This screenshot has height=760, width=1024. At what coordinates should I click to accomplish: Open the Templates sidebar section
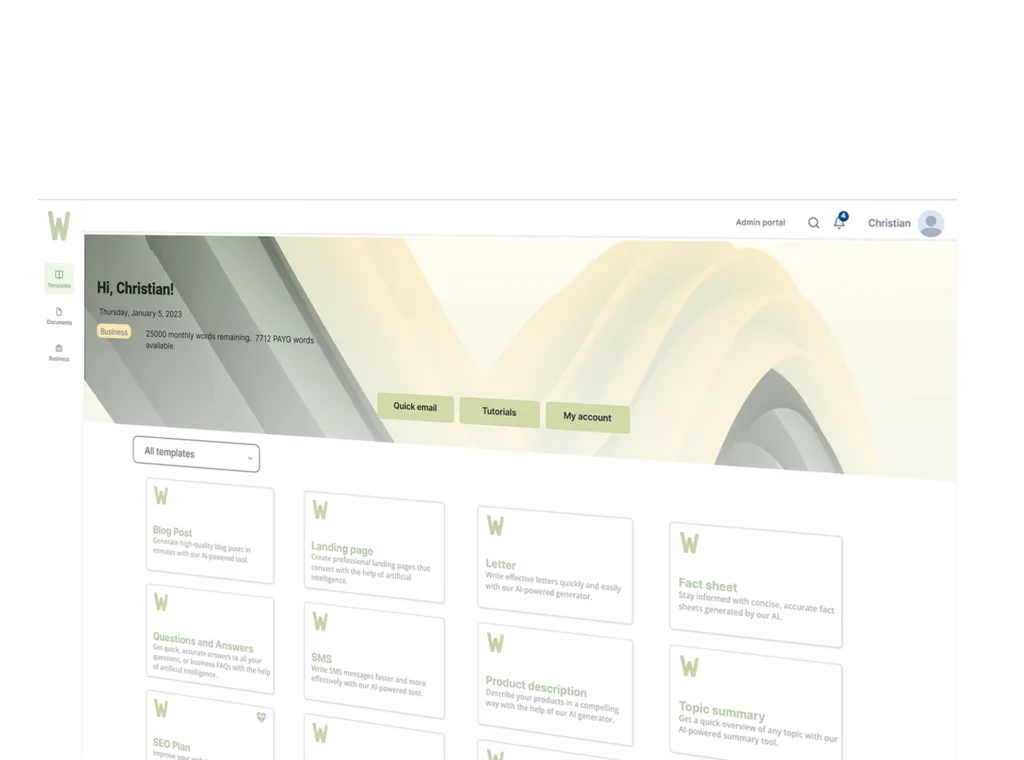tap(59, 278)
